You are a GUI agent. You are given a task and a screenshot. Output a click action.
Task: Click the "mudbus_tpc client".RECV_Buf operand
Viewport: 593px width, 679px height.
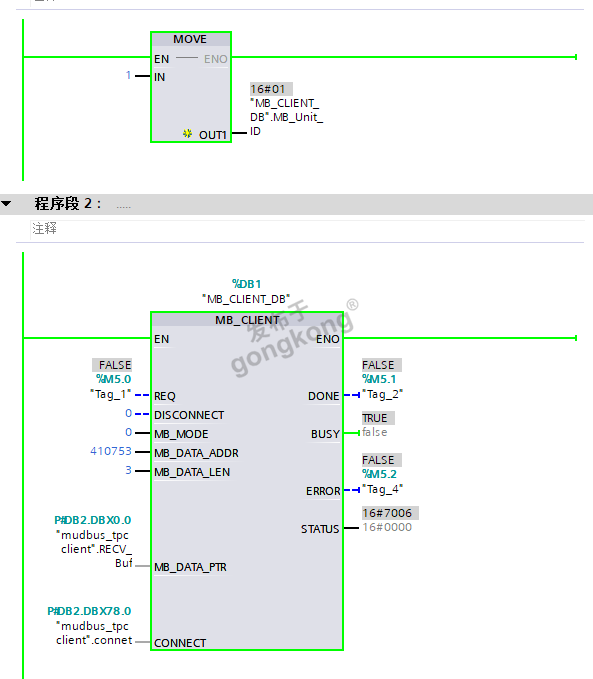[x=94, y=549]
